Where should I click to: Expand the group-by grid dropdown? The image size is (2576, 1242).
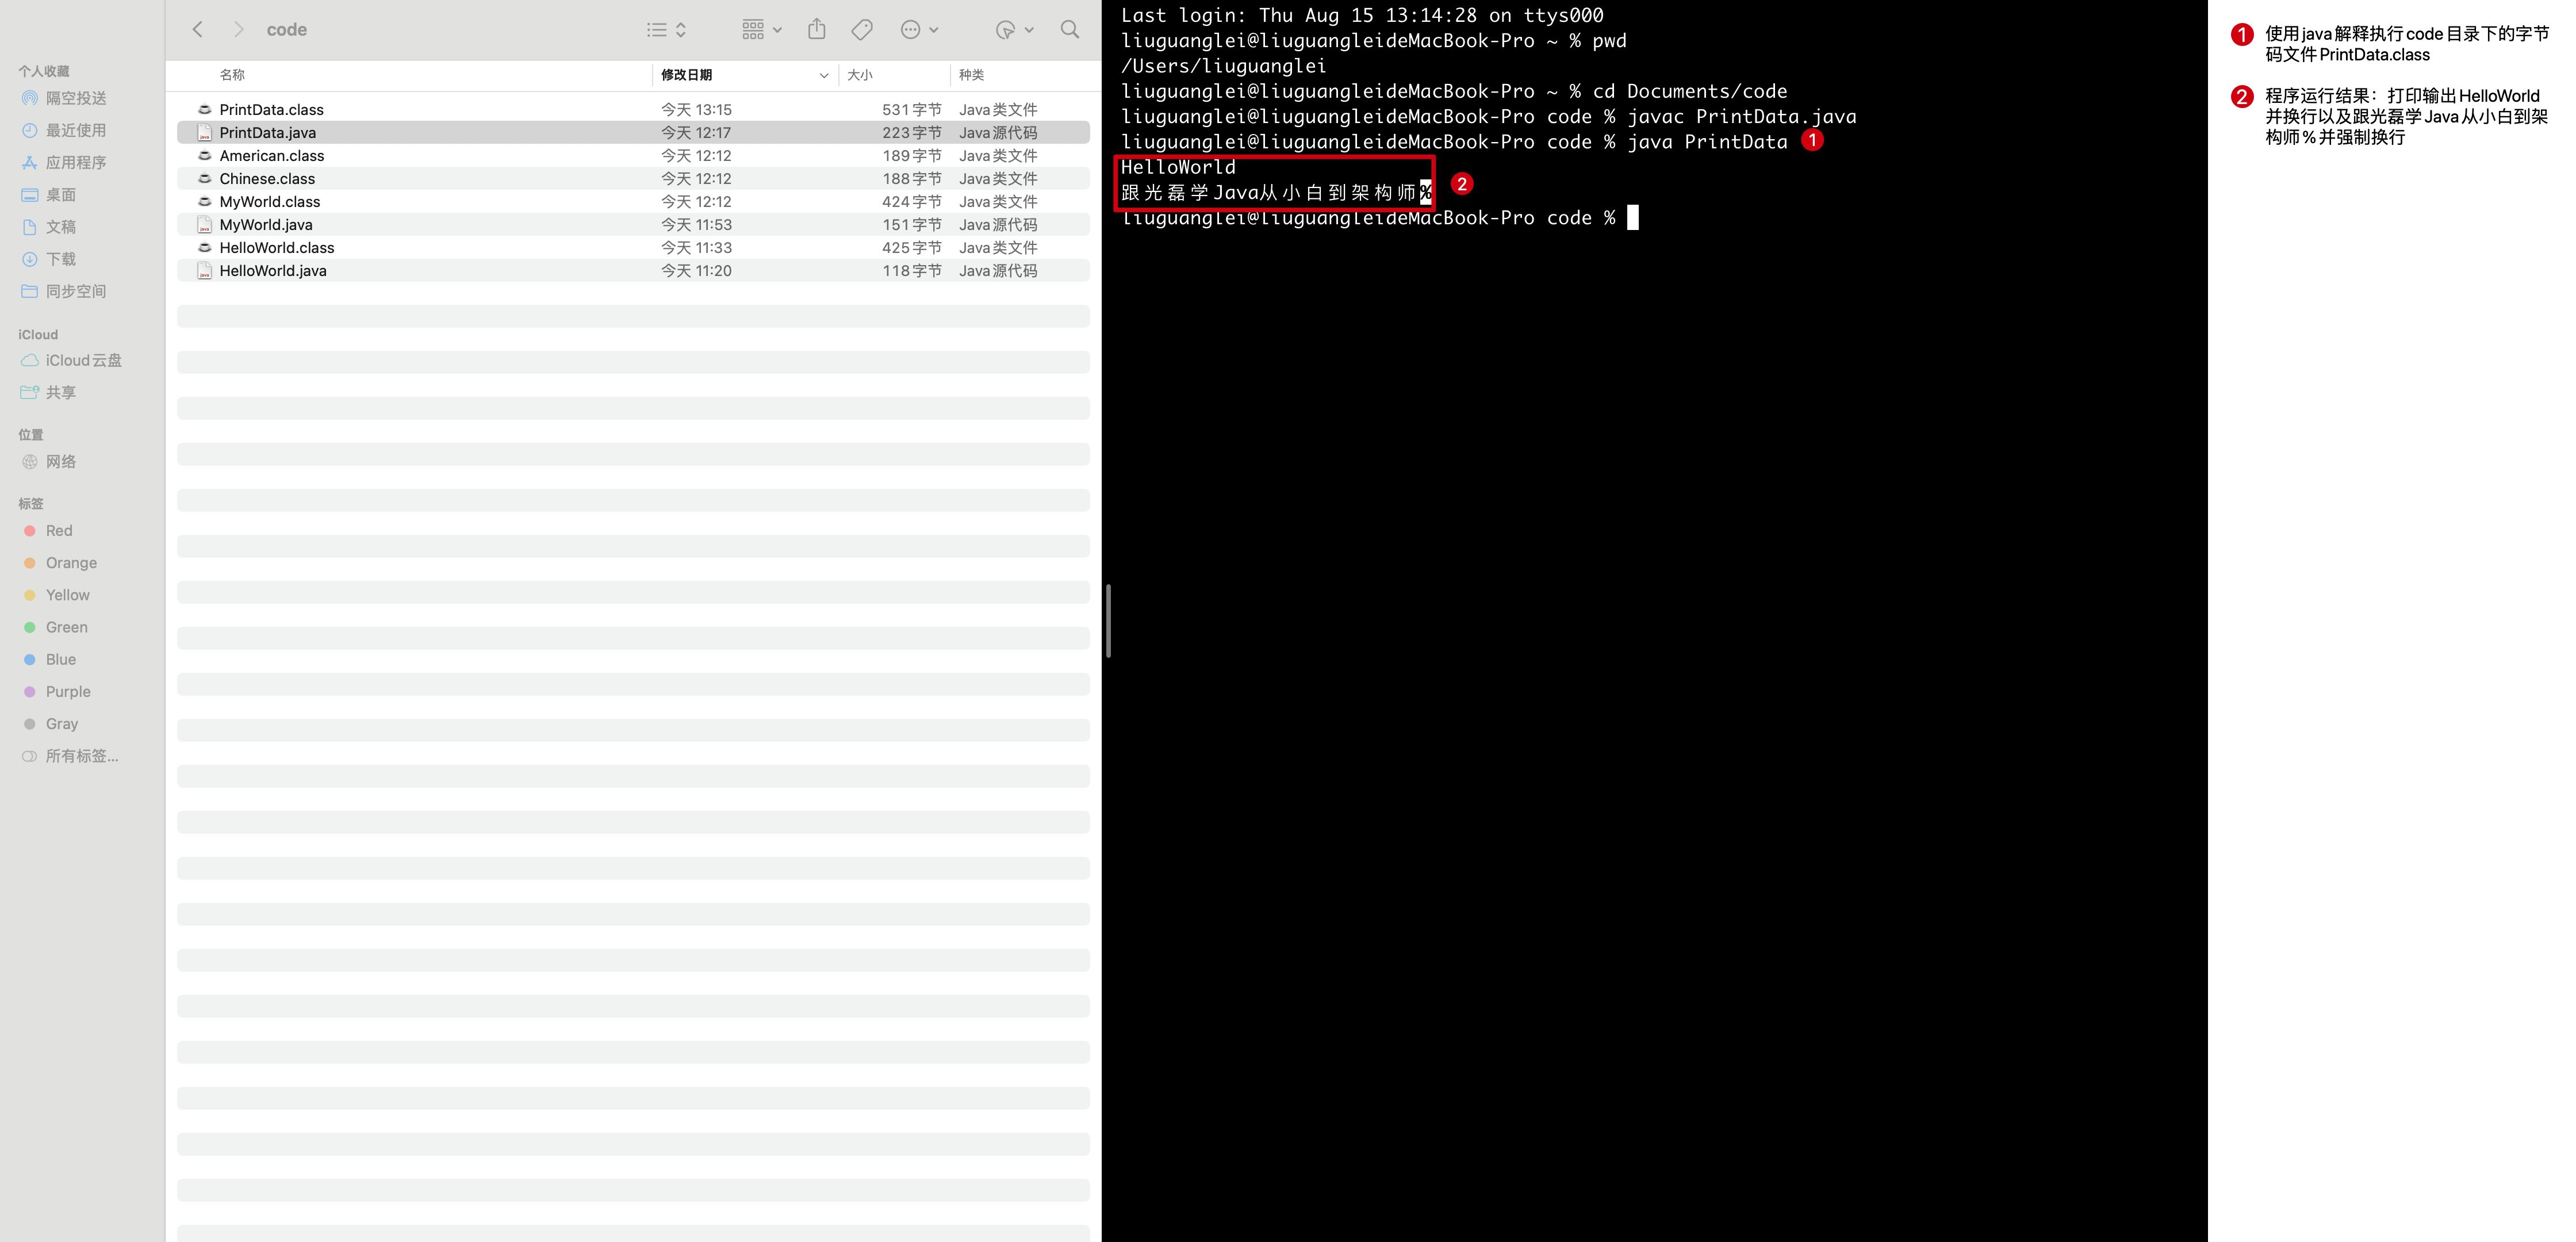tap(762, 30)
